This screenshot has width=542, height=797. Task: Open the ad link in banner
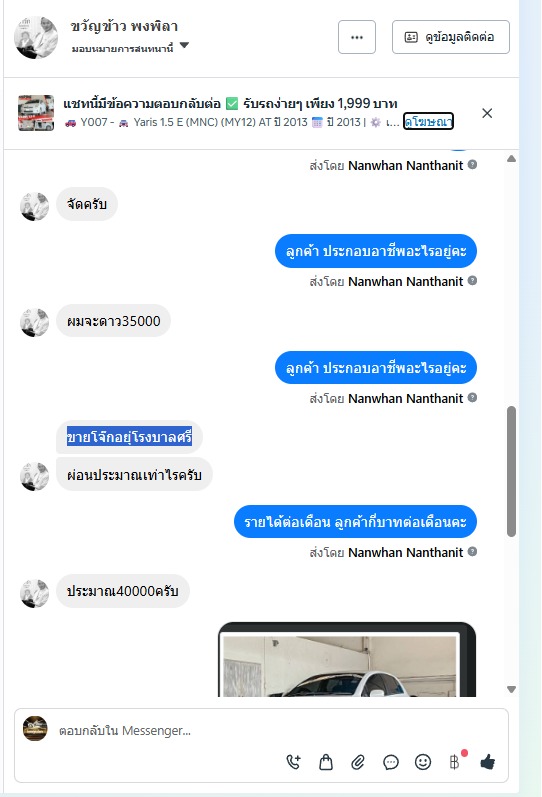428,121
